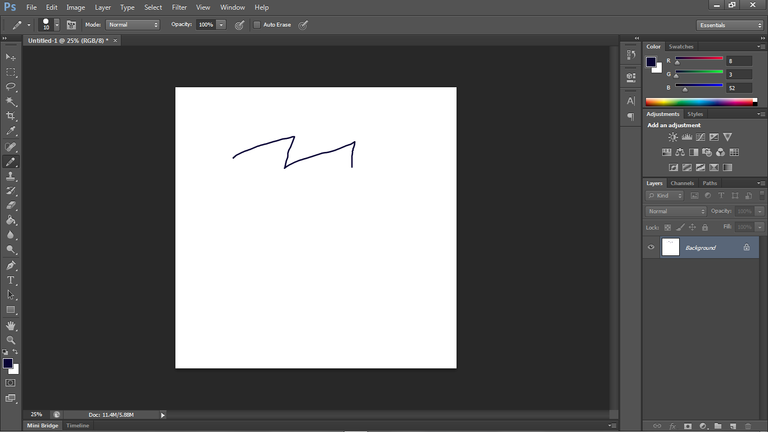Open the Timeline tab
The image size is (768, 432).
tap(77, 426)
